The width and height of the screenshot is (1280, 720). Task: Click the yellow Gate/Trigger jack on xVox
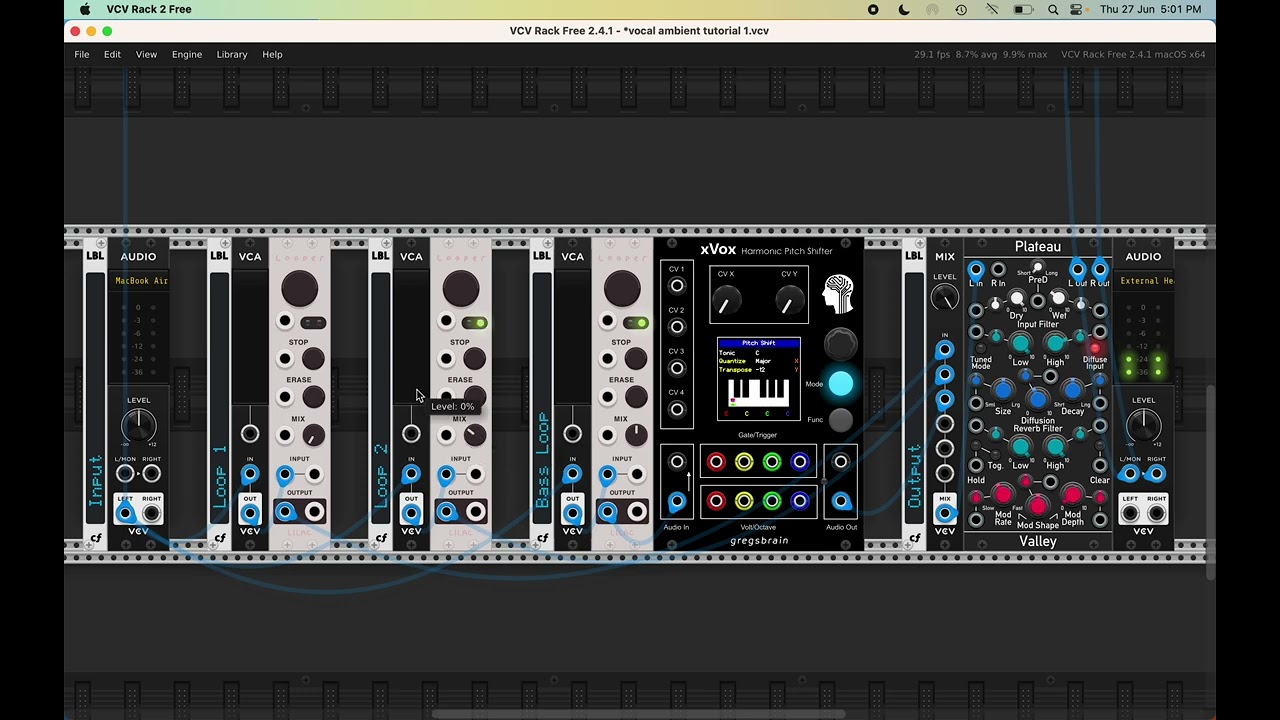(x=744, y=461)
